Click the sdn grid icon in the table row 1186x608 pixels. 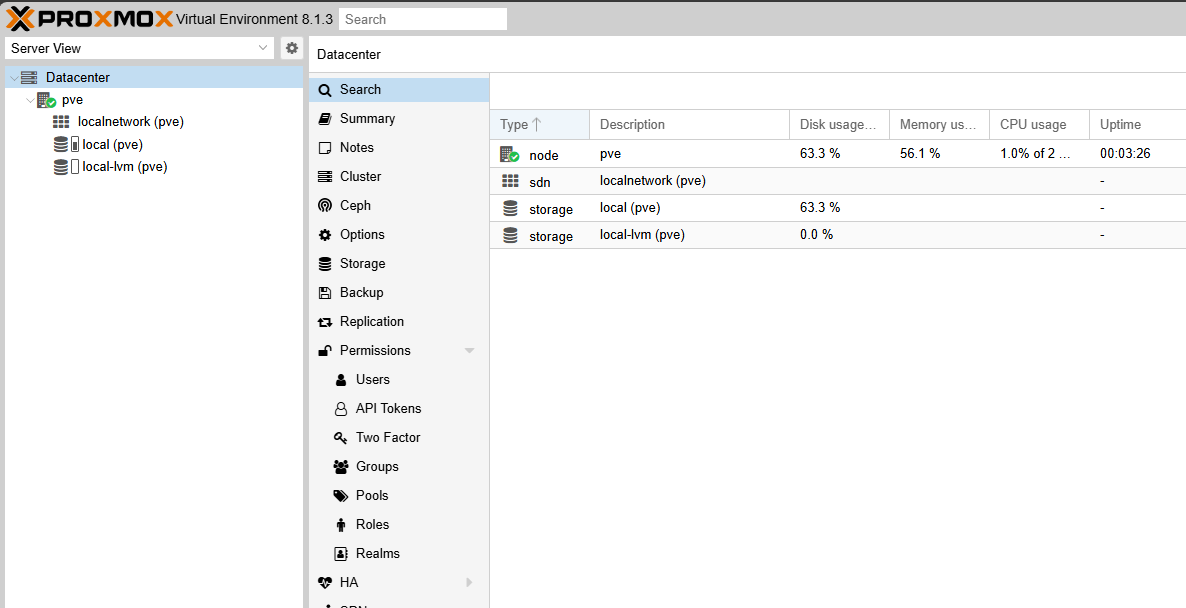[x=511, y=181]
